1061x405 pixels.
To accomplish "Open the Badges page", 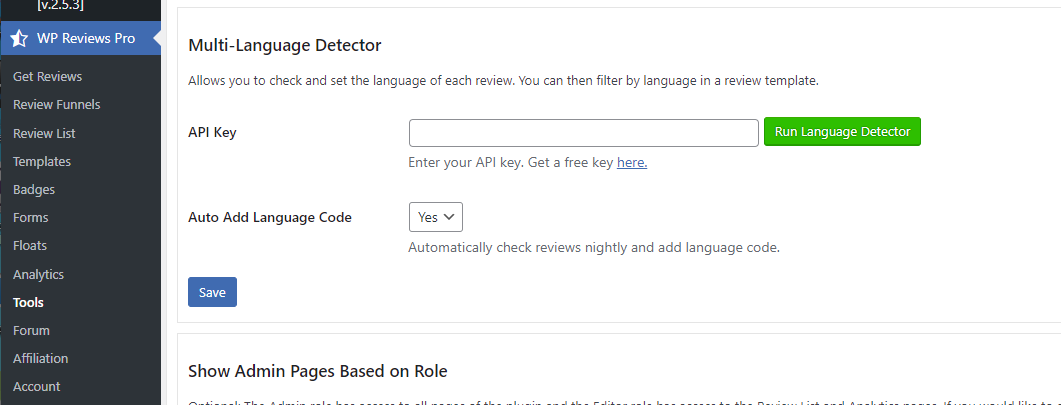I will tap(34, 189).
